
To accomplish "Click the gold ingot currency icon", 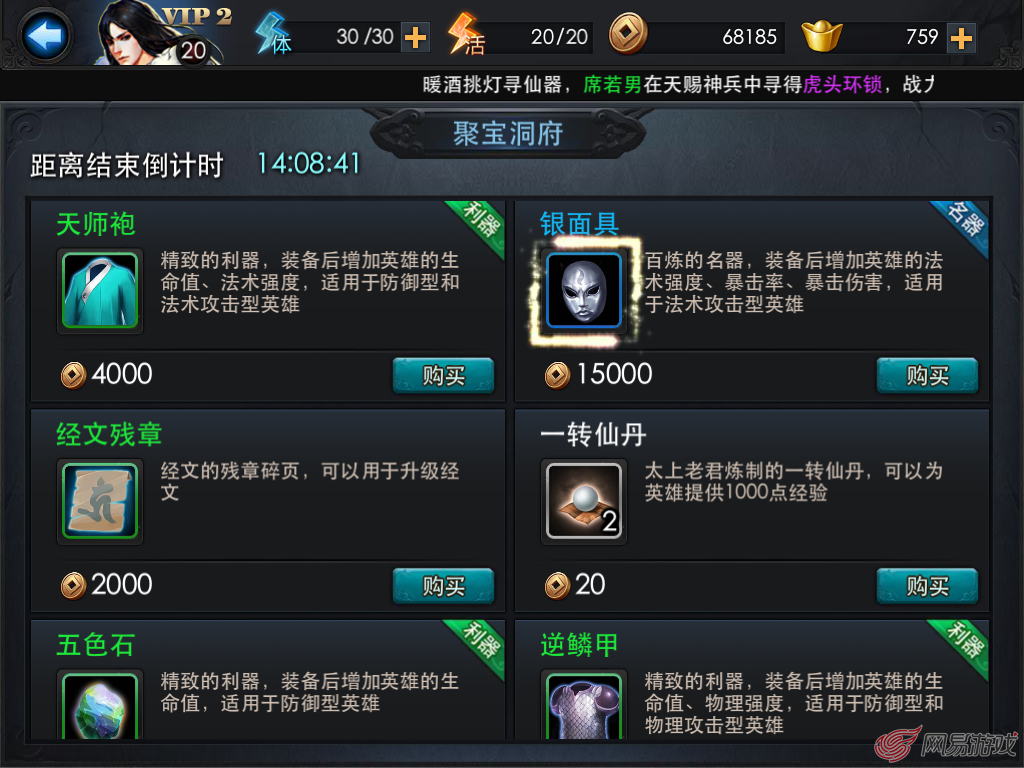I will click(x=822, y=35).
